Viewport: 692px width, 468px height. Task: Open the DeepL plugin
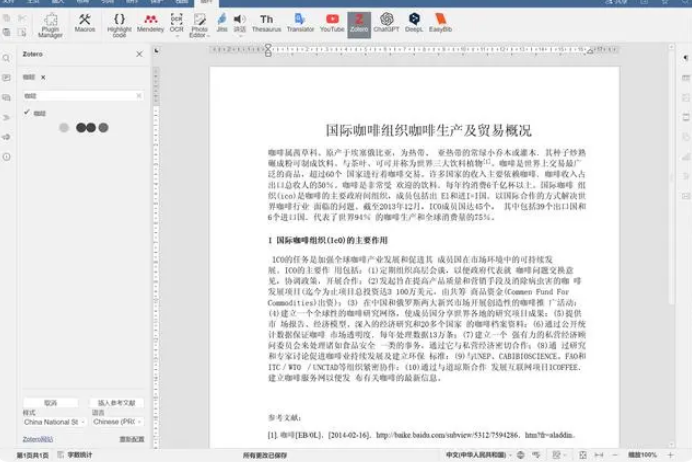[x=414, y=23]
